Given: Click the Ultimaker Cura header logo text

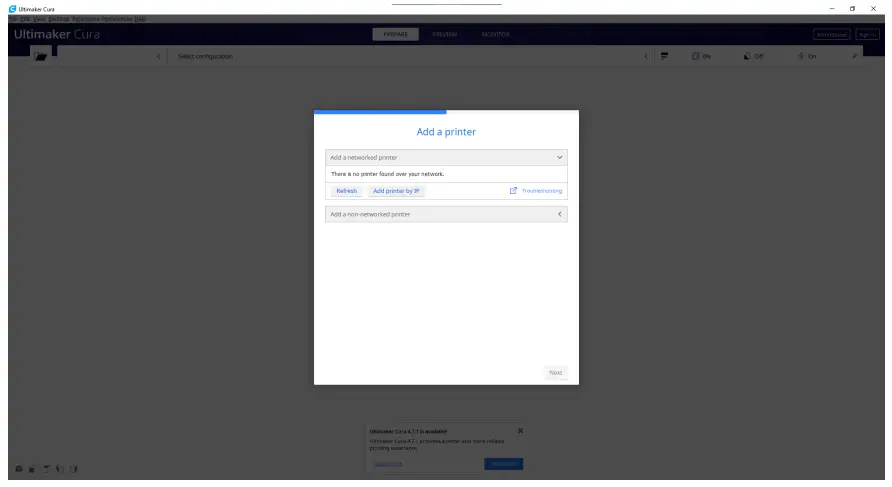Looking at the screenshot, I should (x=57, y=34).
